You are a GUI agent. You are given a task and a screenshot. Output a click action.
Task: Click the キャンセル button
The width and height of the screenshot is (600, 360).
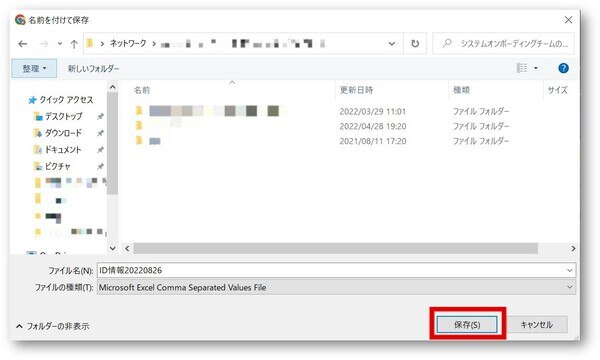537,325
